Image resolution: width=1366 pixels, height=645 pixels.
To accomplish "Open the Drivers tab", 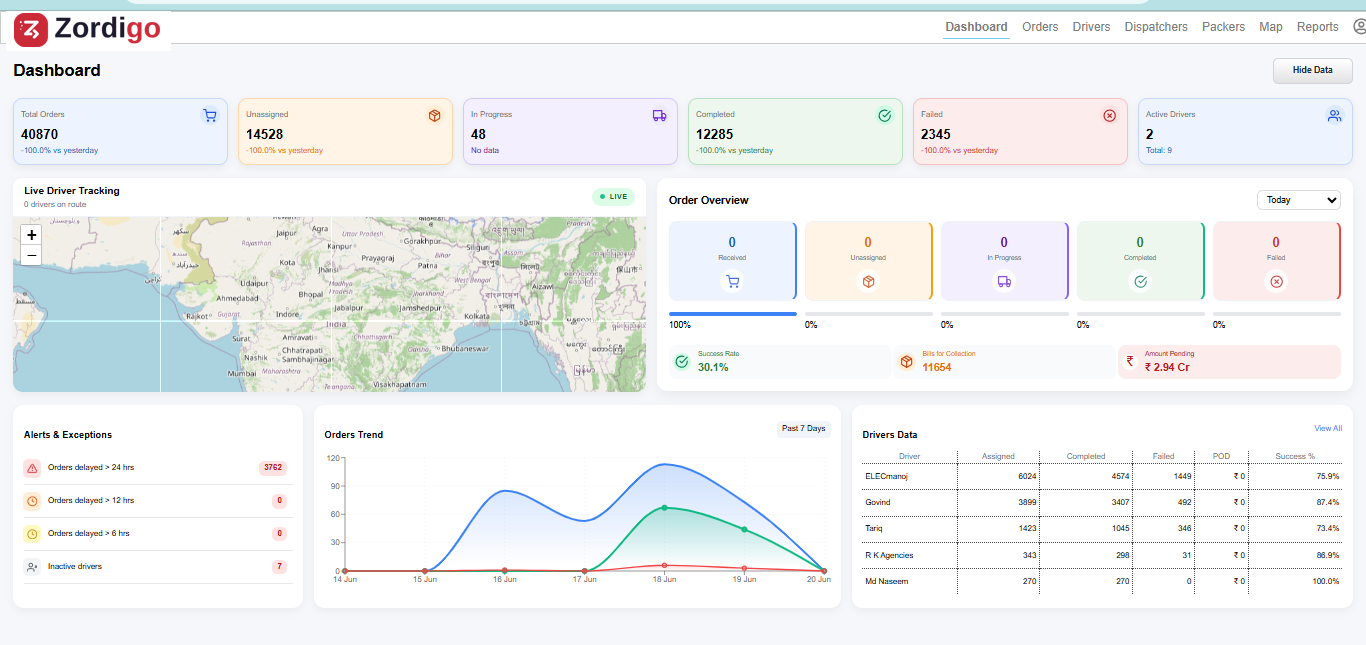I will tap(1091, 27).
